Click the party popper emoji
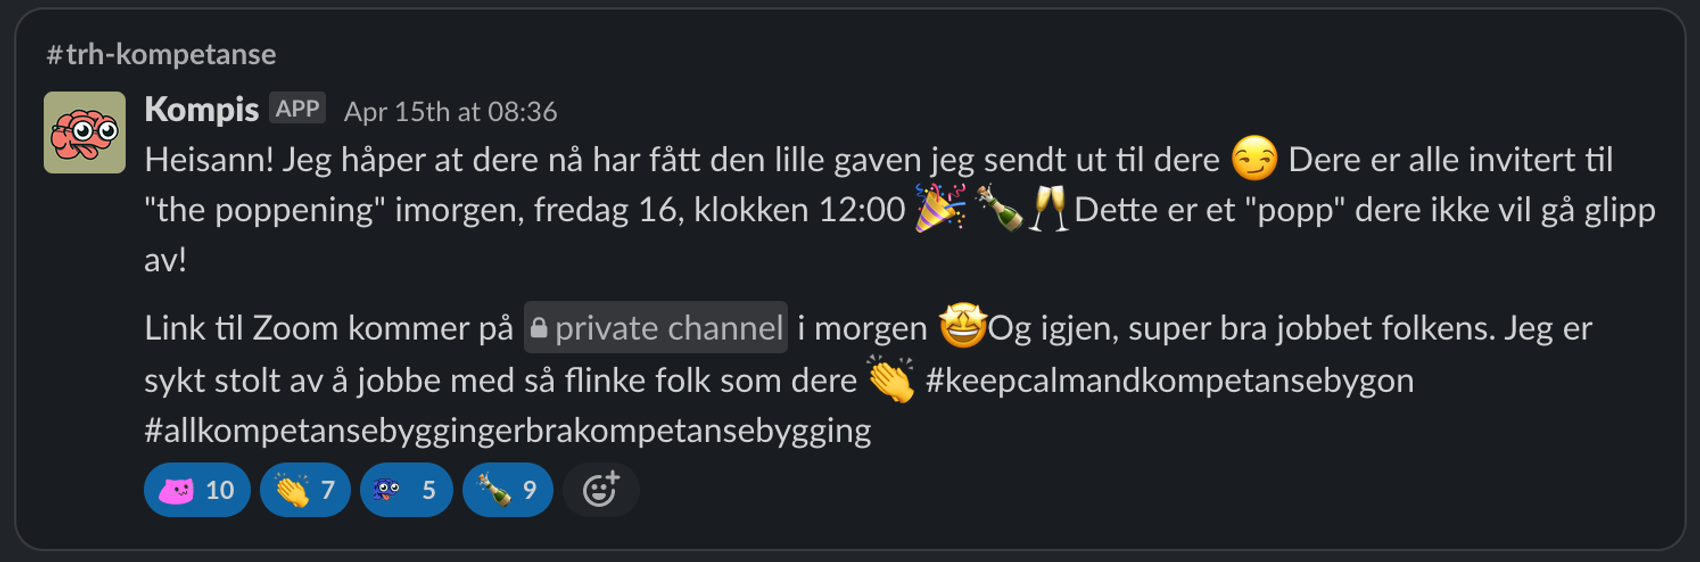 pyautogui.click(x=941, y=208)
